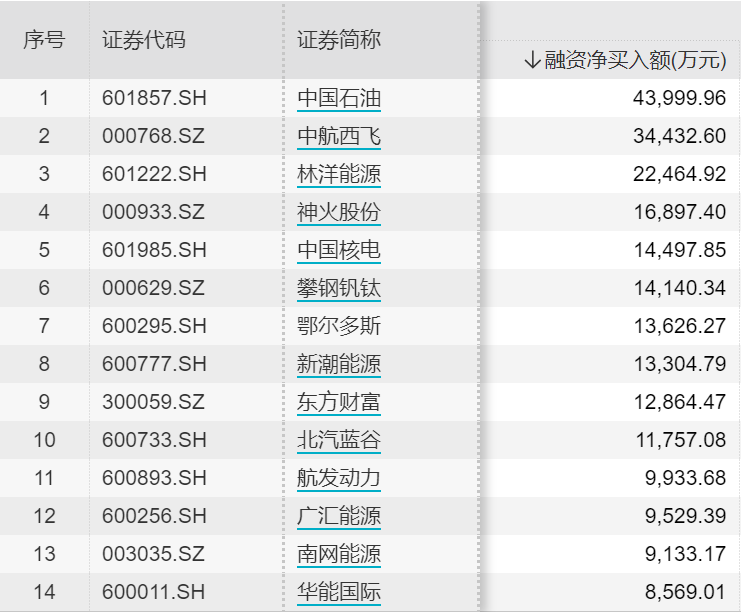Open the 航发动力 stock link
The height and width of the screenshot is (612, 741).
coord(339,478)
